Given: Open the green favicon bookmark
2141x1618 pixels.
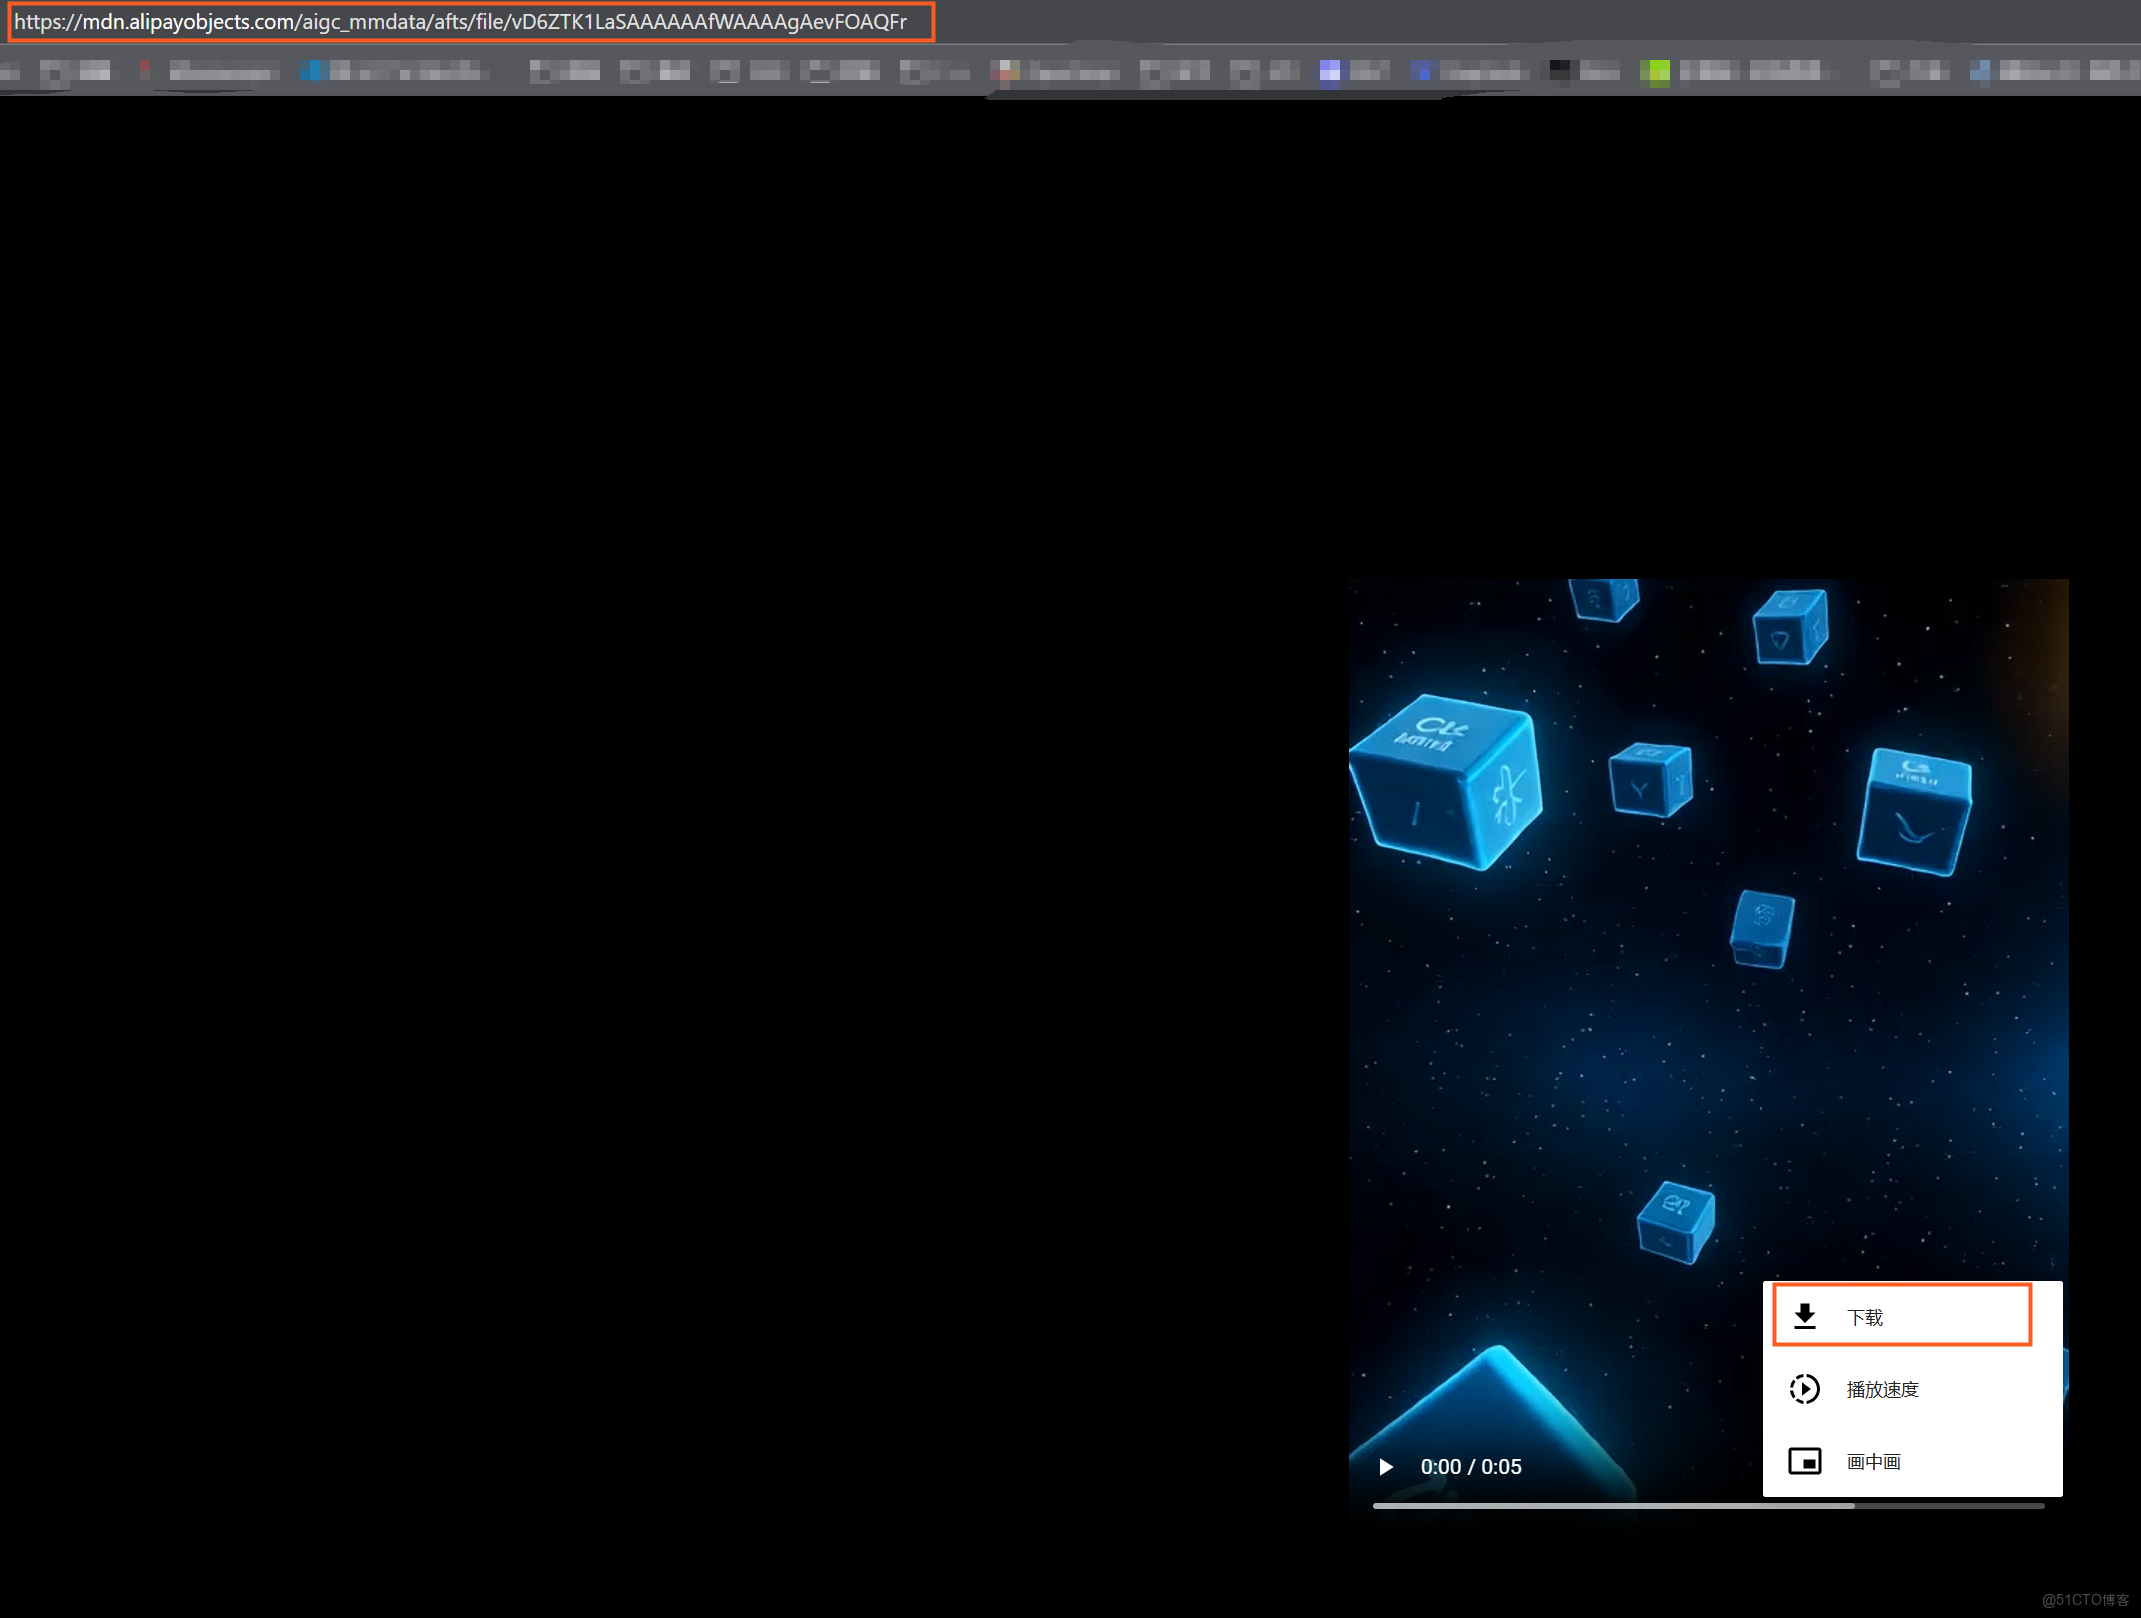Looking at the screenshot, I should tap(1655, 71).
